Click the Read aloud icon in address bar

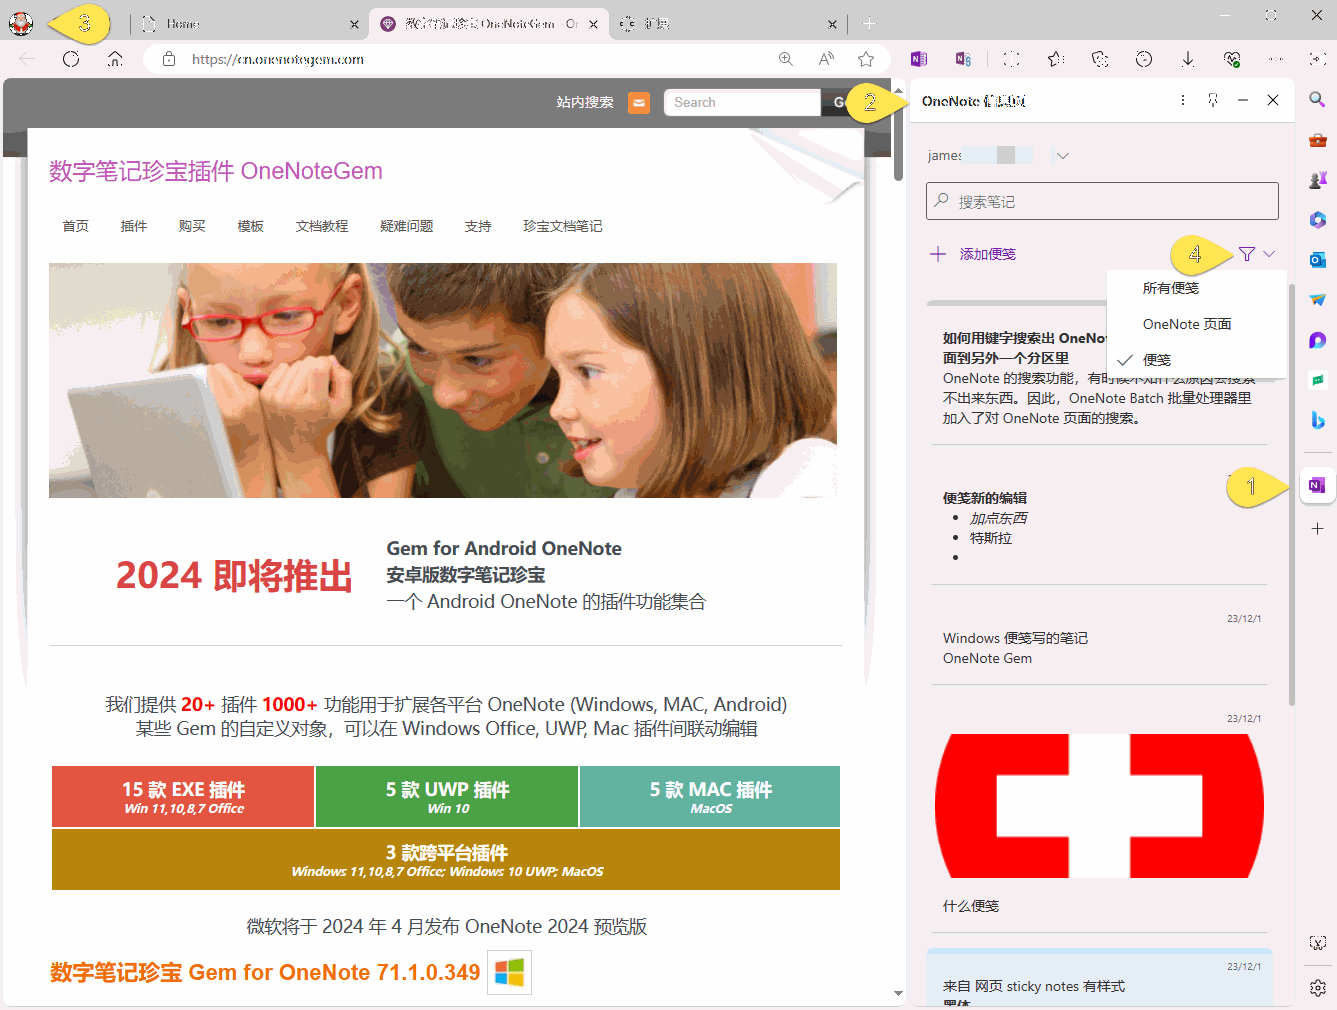[x=826, y=59]
